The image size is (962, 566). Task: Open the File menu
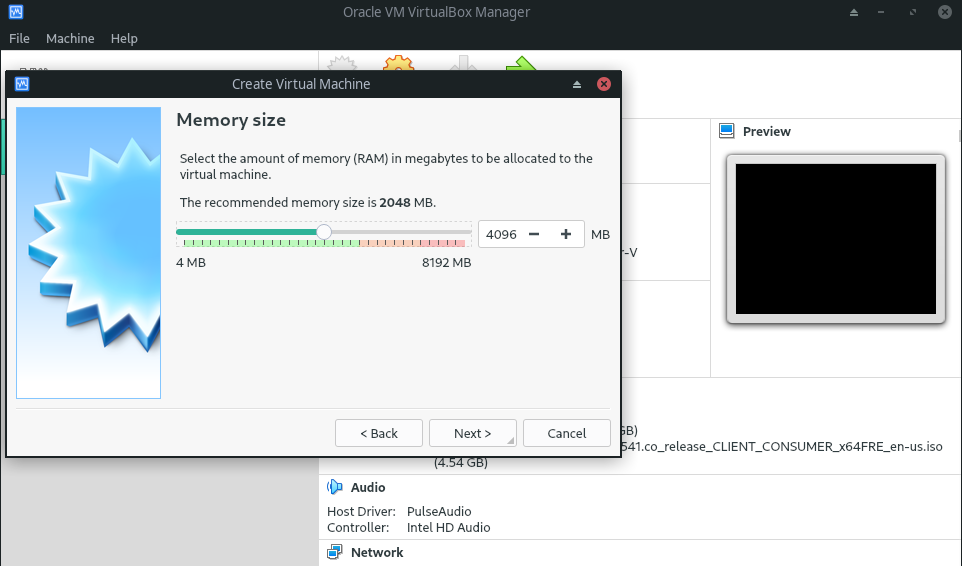point(19,38)
